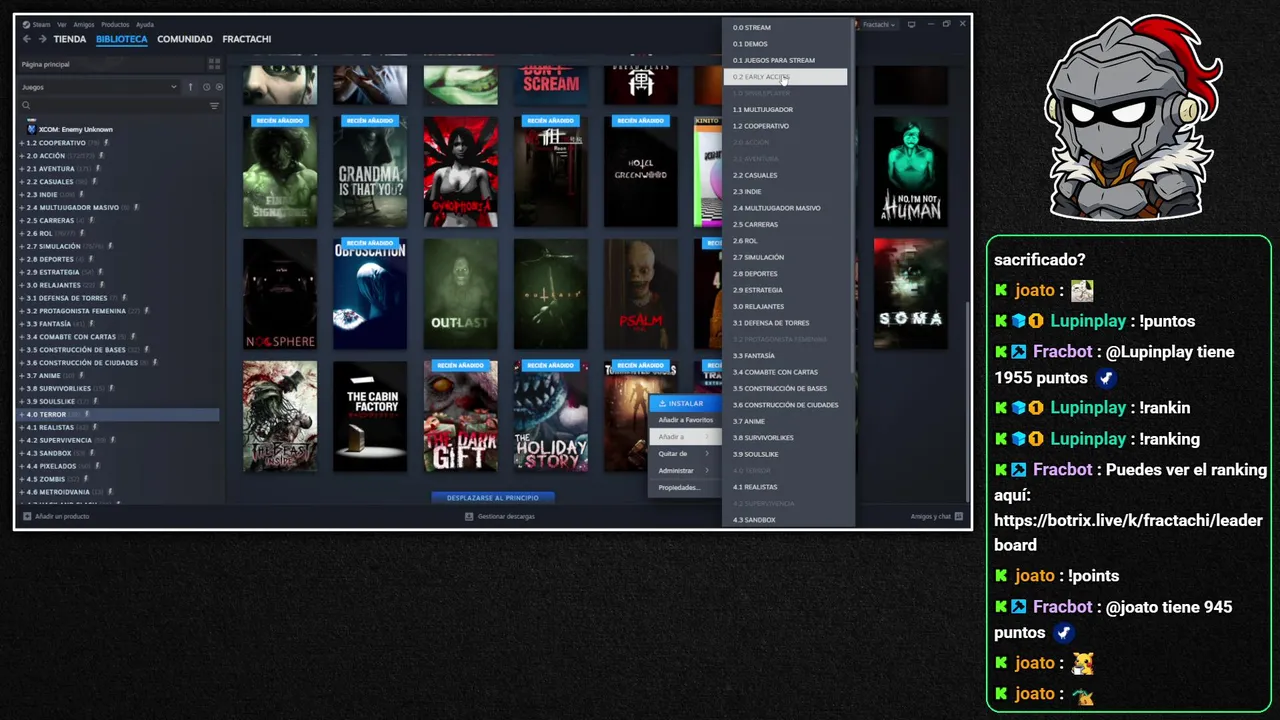Open the FRACTACHI profile tab
Image resolution: width=1280 pixels, height=720 pixels.
pos(247,39)
